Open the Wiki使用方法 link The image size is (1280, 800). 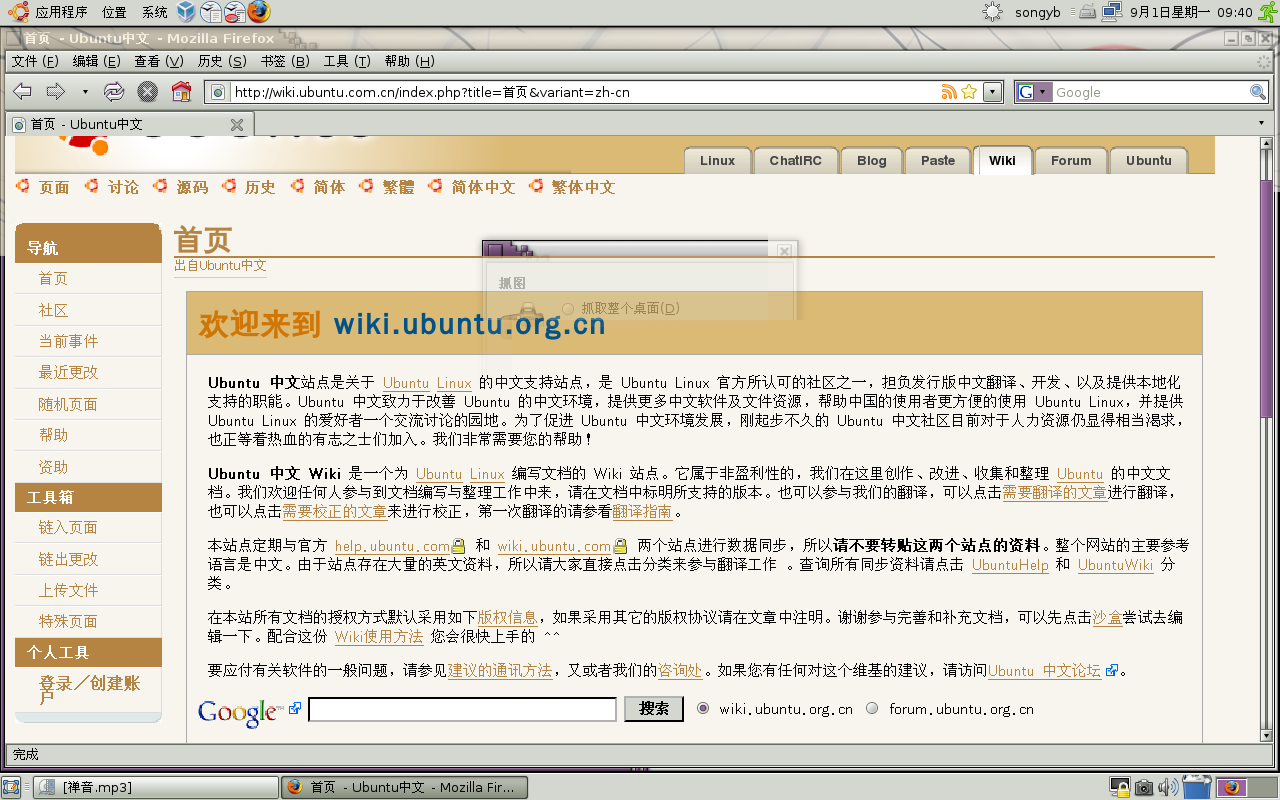[379, 636]
